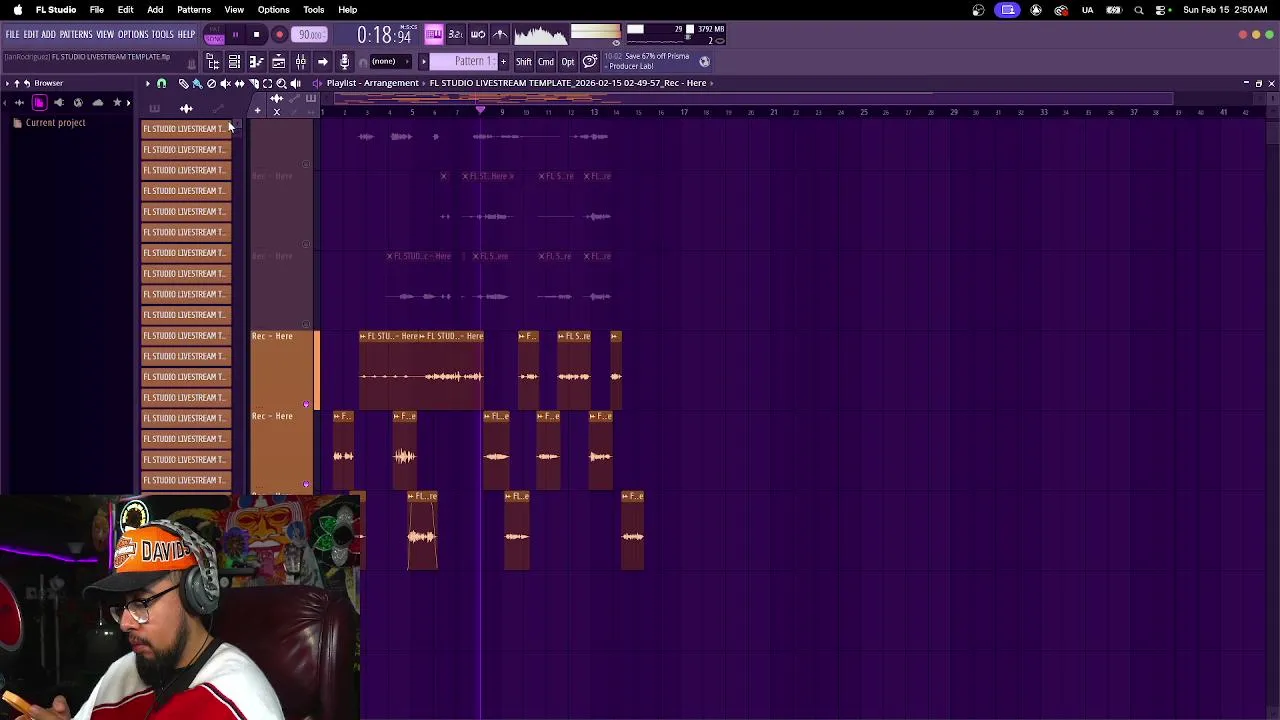Open the OPTIONS menu in FL toolbar
This screenshot has height=720, width=1280.
(133, 34)
